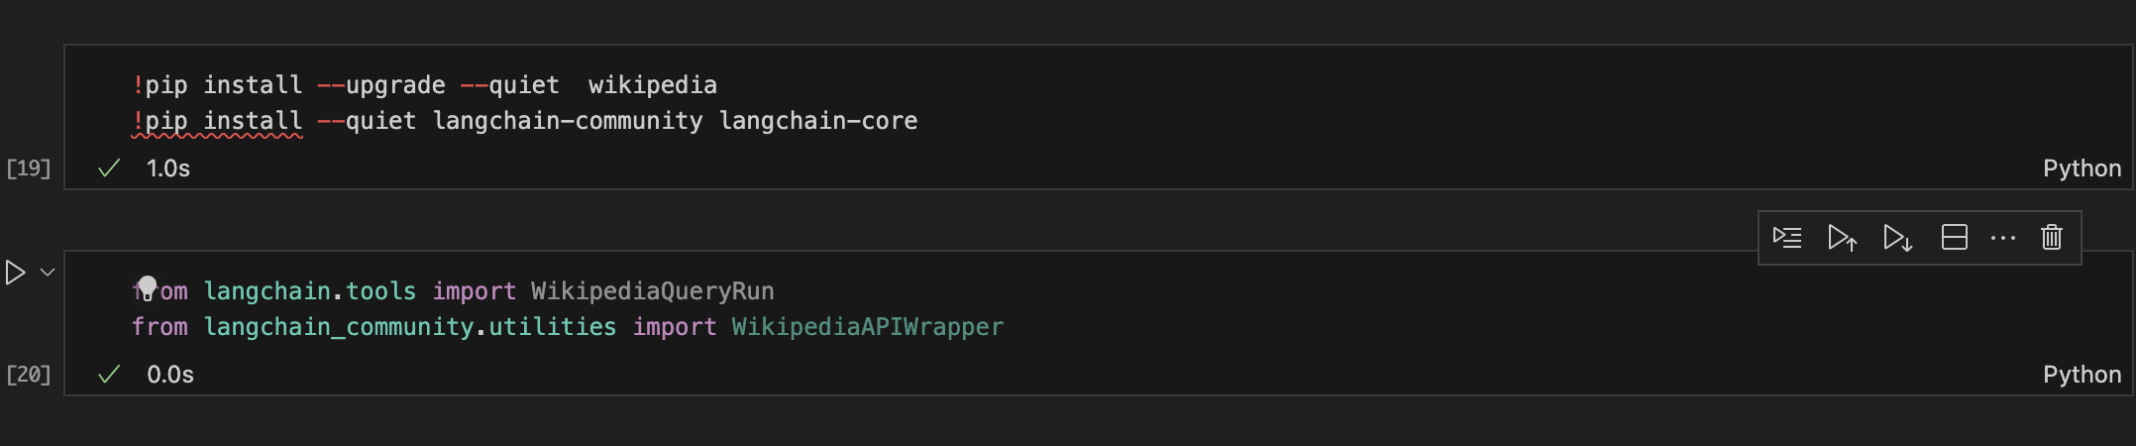Click the 0.0s execution time label
The image size is (2136, 446).
point(170,374)
